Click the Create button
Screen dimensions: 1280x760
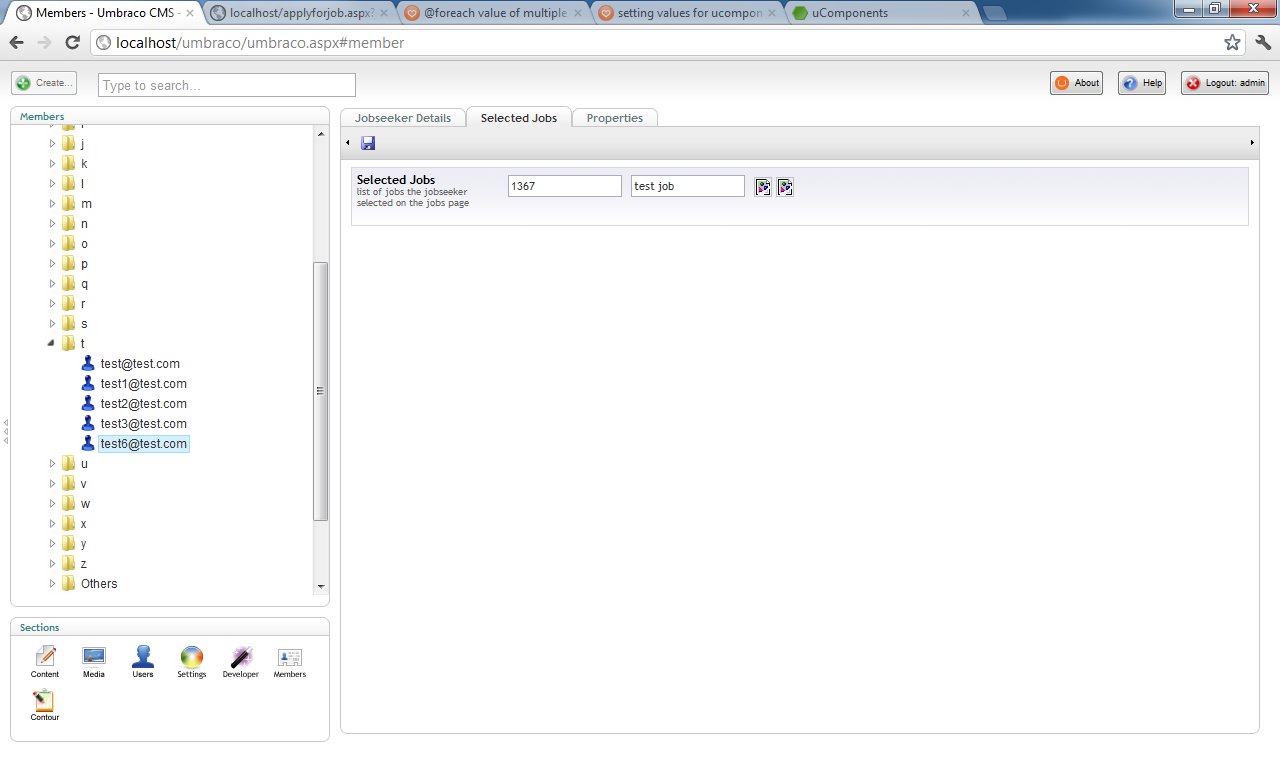coord(45,84)
